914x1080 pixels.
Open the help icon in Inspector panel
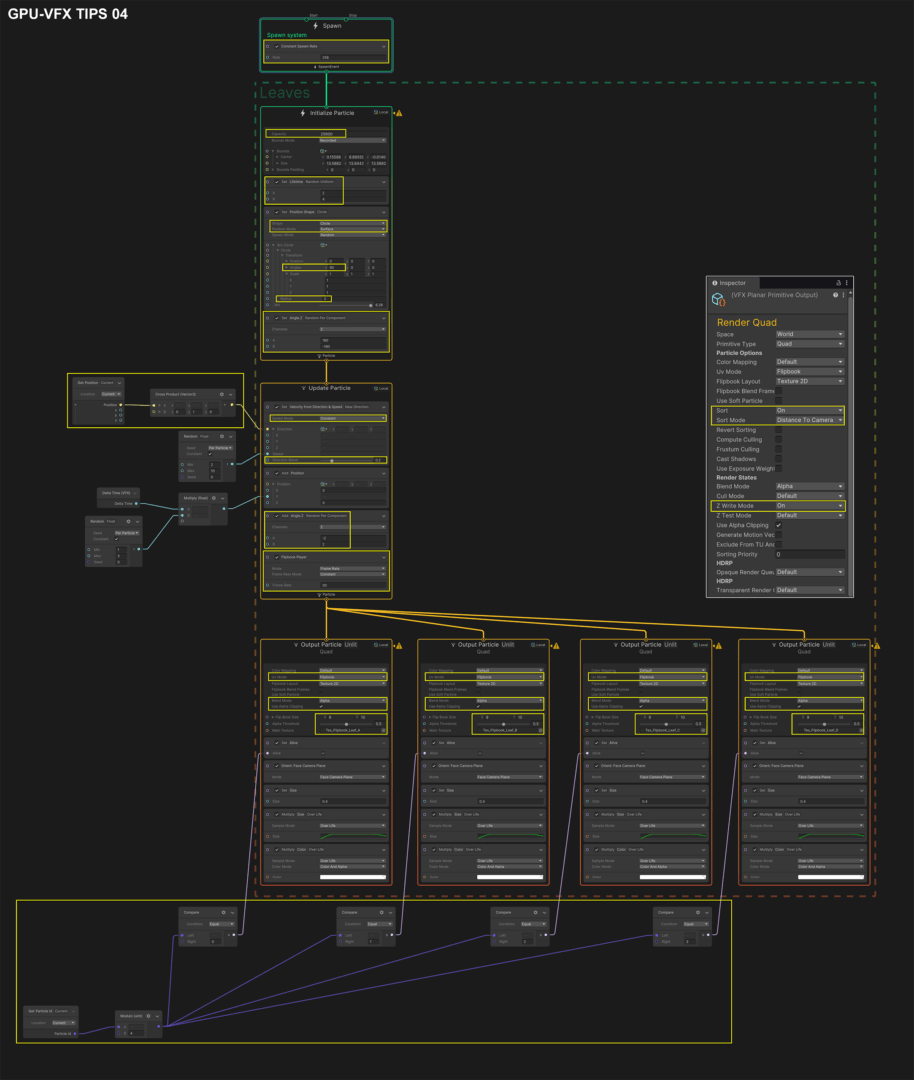point(837,295)
